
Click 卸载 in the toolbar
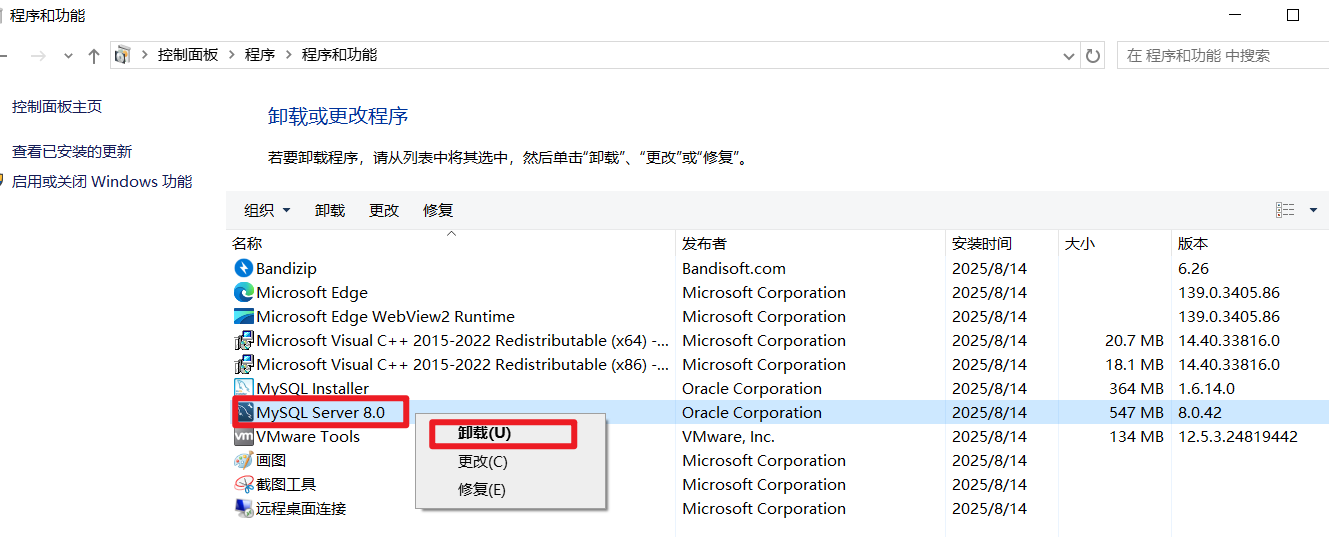pyautogui.click(x=330, y=210)
